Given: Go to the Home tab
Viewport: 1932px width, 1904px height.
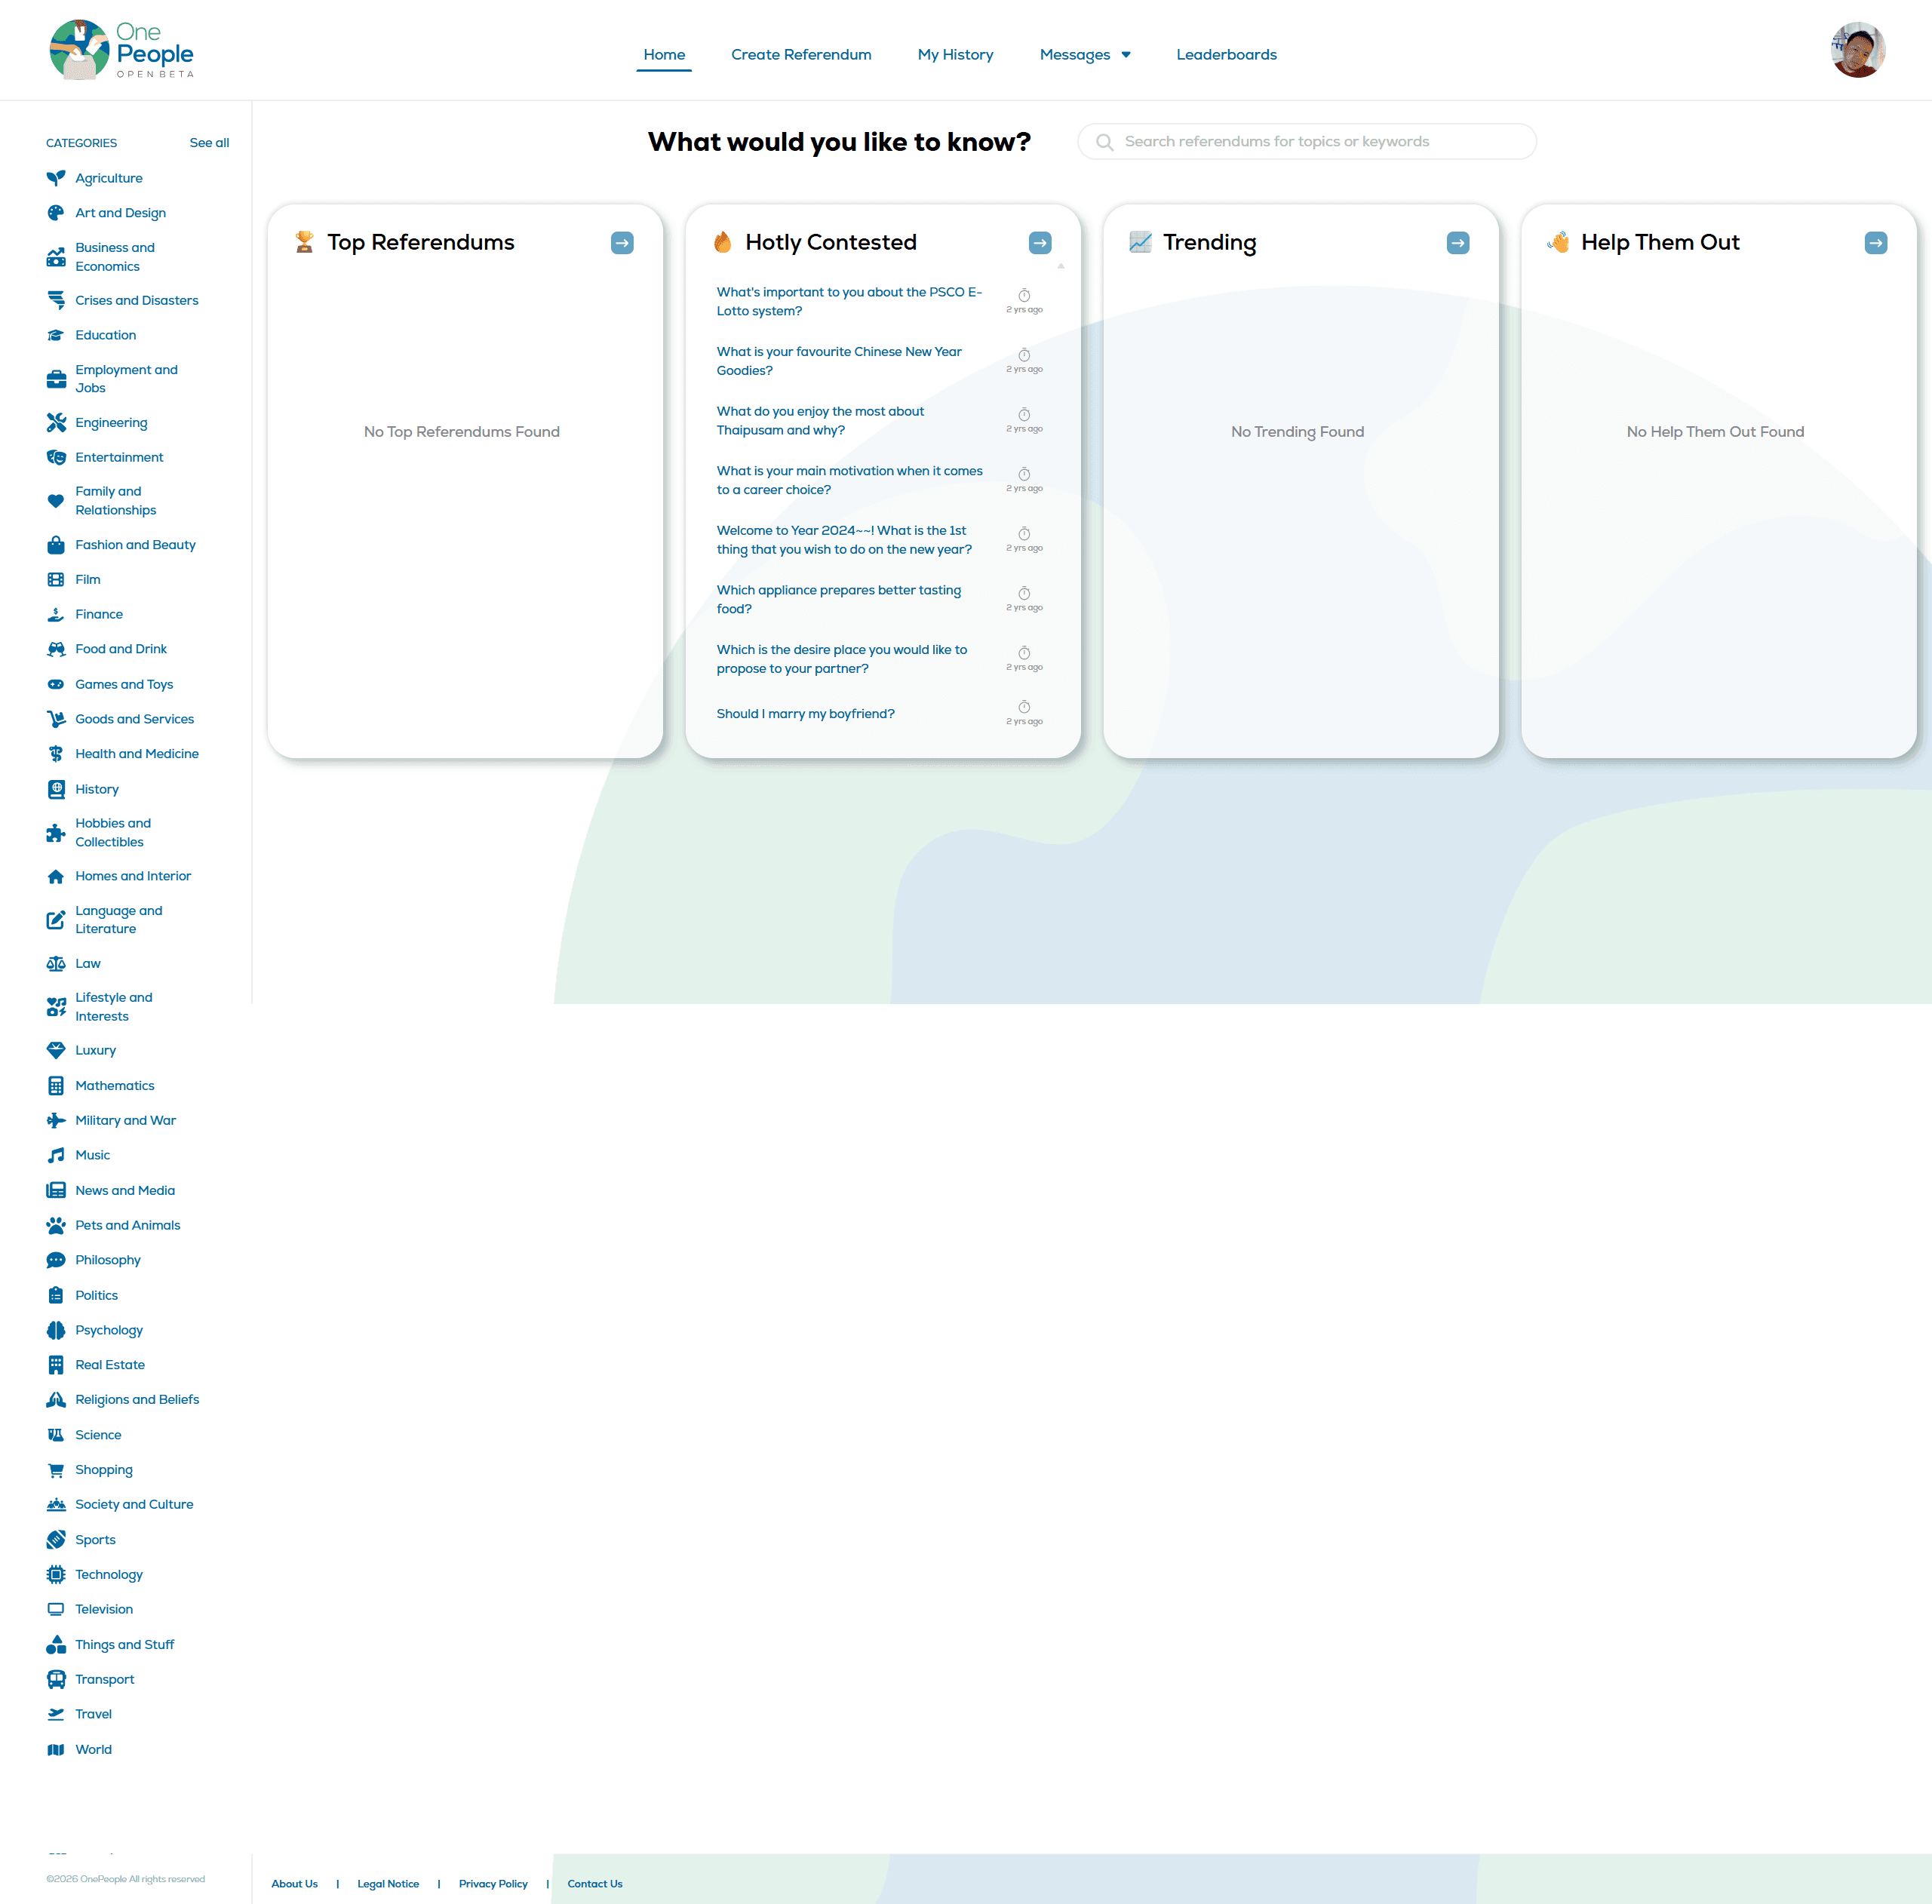Looking at the screenshot, I should coord(664,55).
